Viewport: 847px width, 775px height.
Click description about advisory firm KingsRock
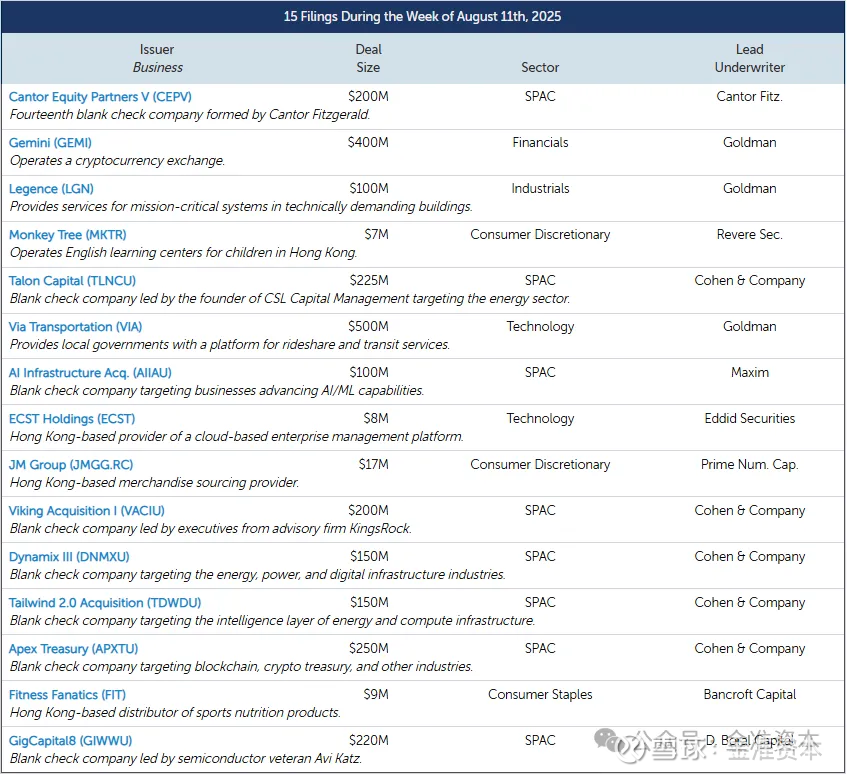(211, 528)
